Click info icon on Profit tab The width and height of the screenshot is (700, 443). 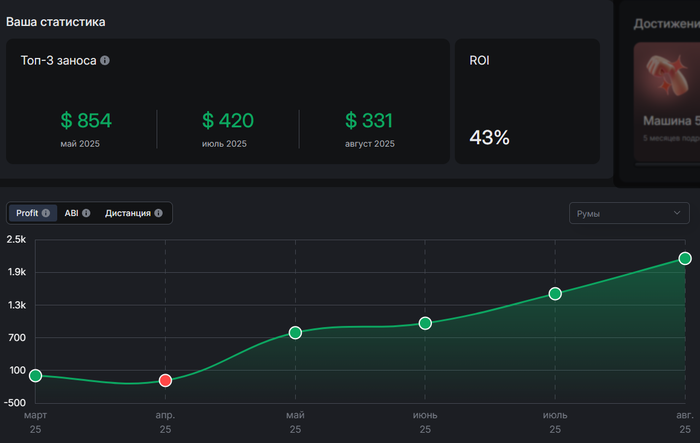click(46, 213)
